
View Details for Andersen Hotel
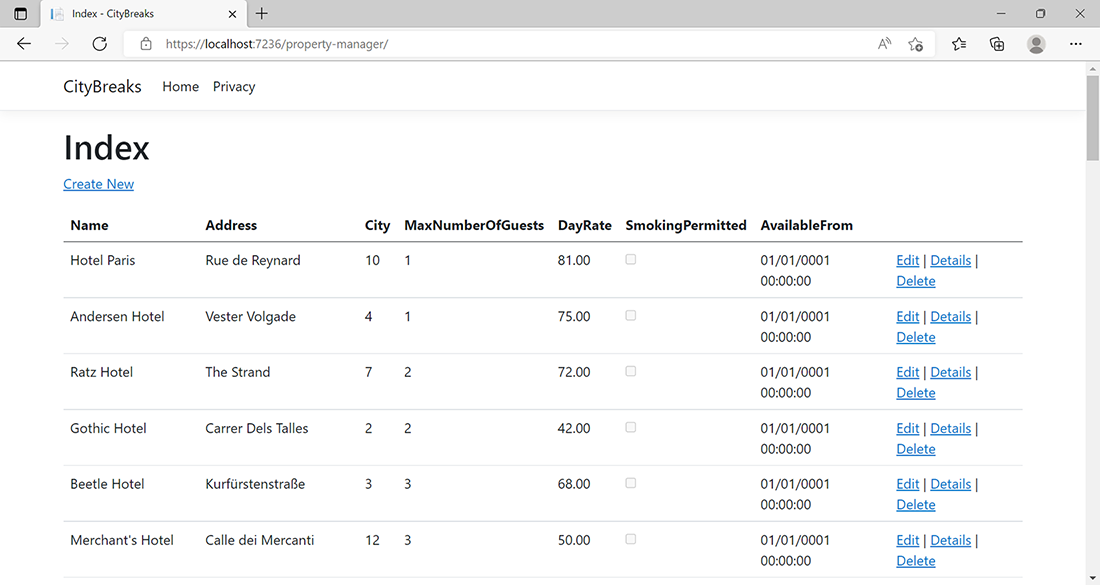951,316
